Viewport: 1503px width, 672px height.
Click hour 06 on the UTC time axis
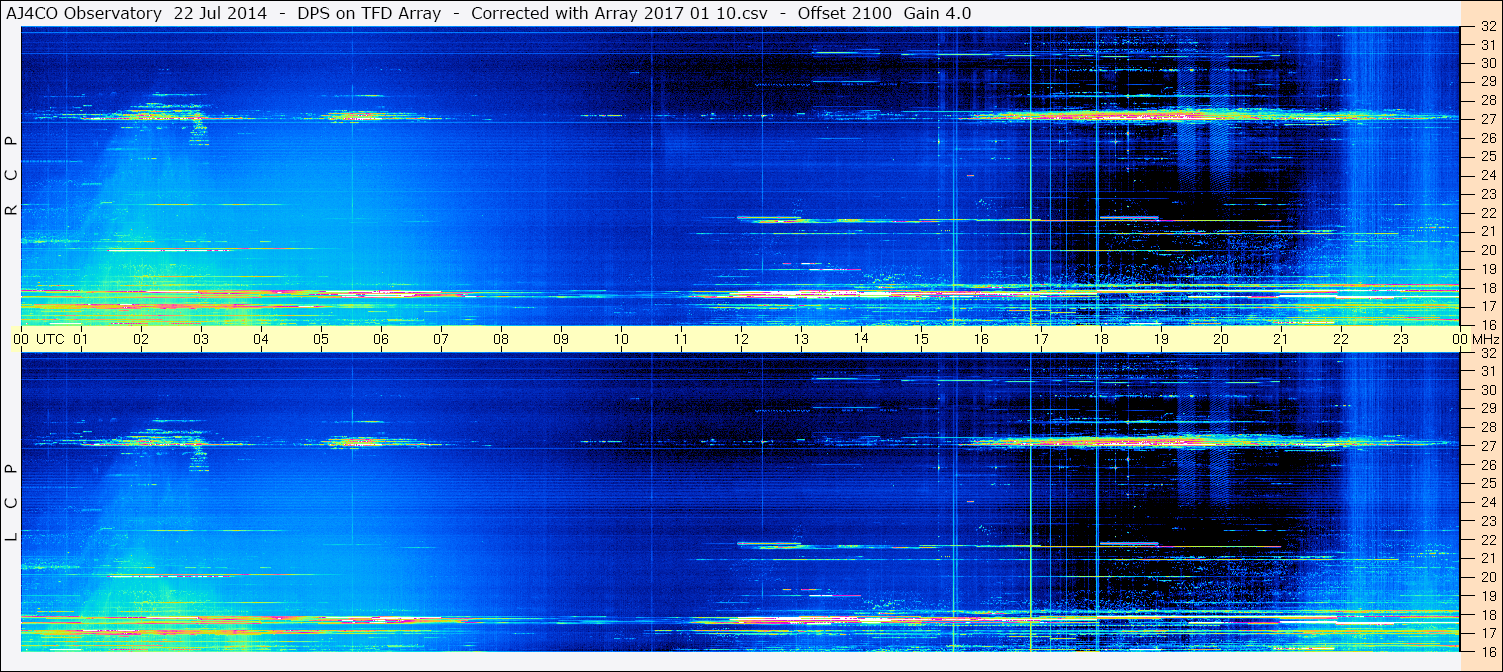point(381,339)
